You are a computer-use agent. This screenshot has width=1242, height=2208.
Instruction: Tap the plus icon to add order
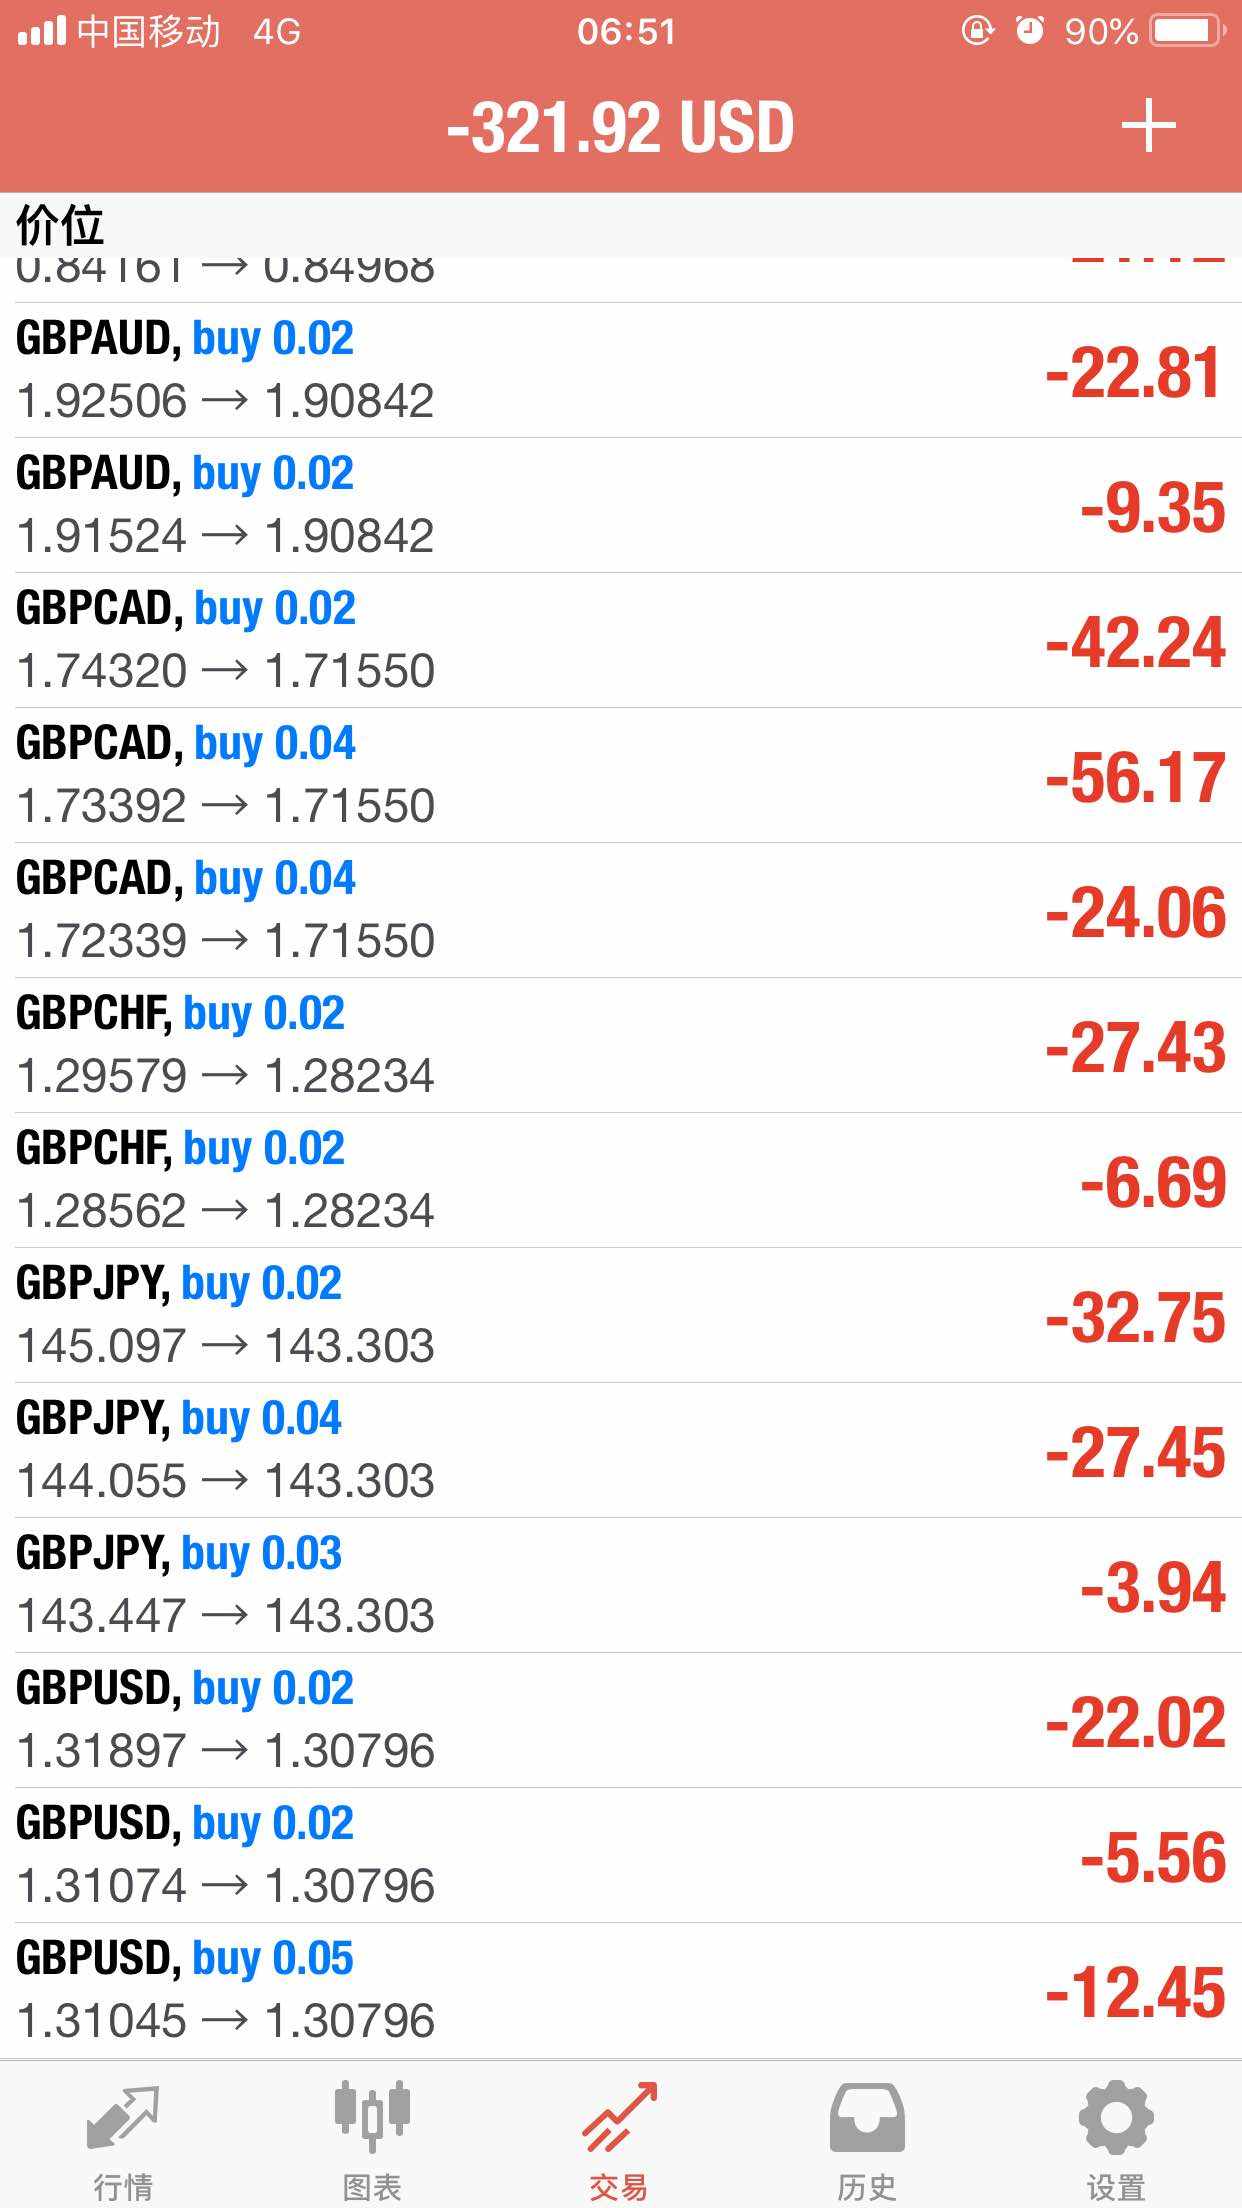tap(1148, 126)
